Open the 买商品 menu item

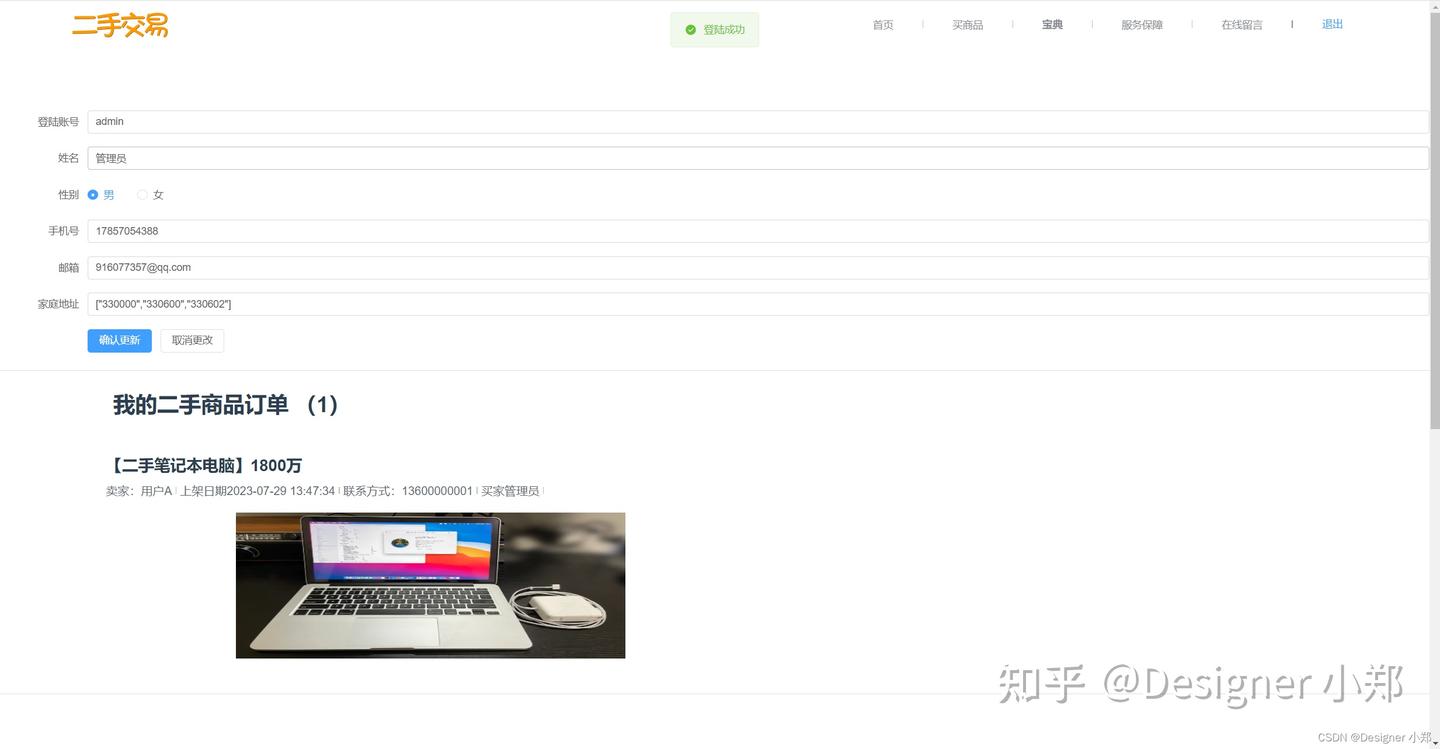coord(967,25)
